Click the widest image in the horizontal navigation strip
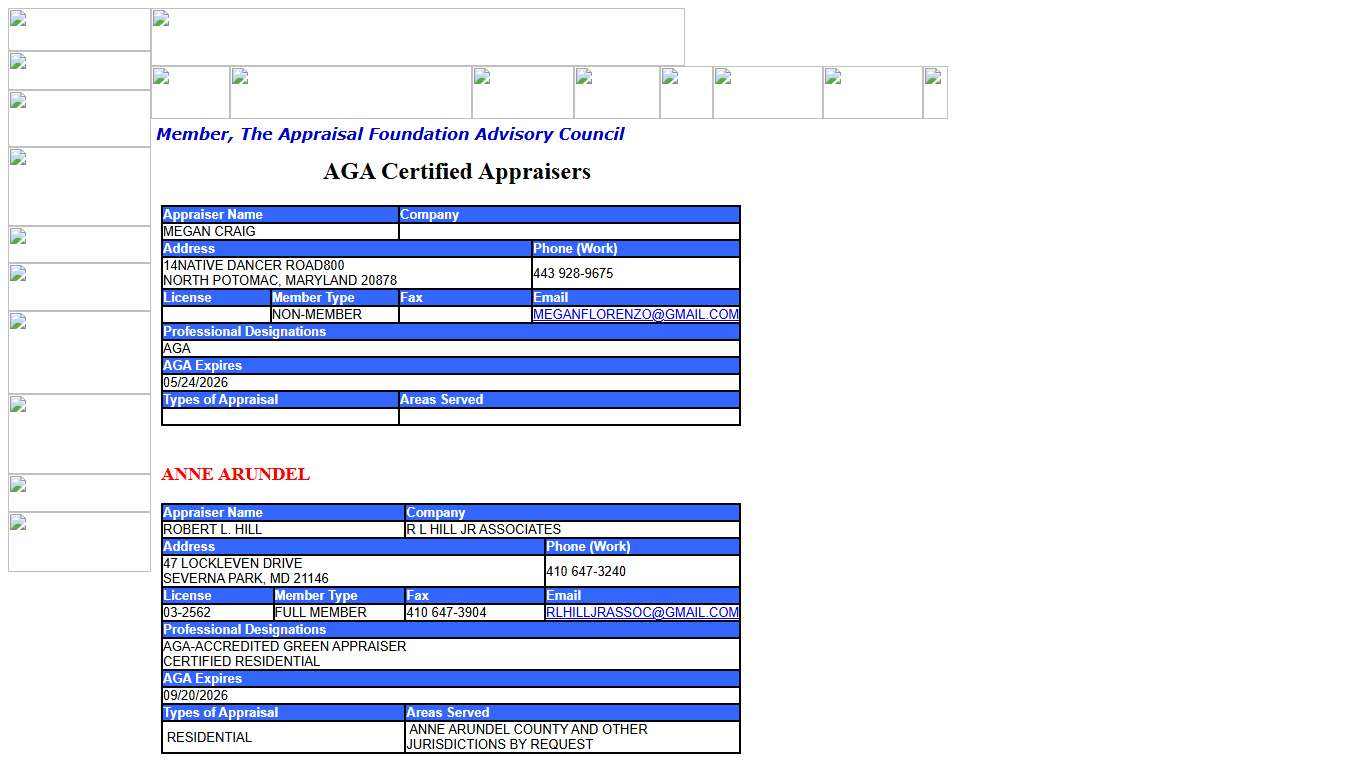Image resolution: width=1366 pixels, height=768 pixels. [350, 92]
